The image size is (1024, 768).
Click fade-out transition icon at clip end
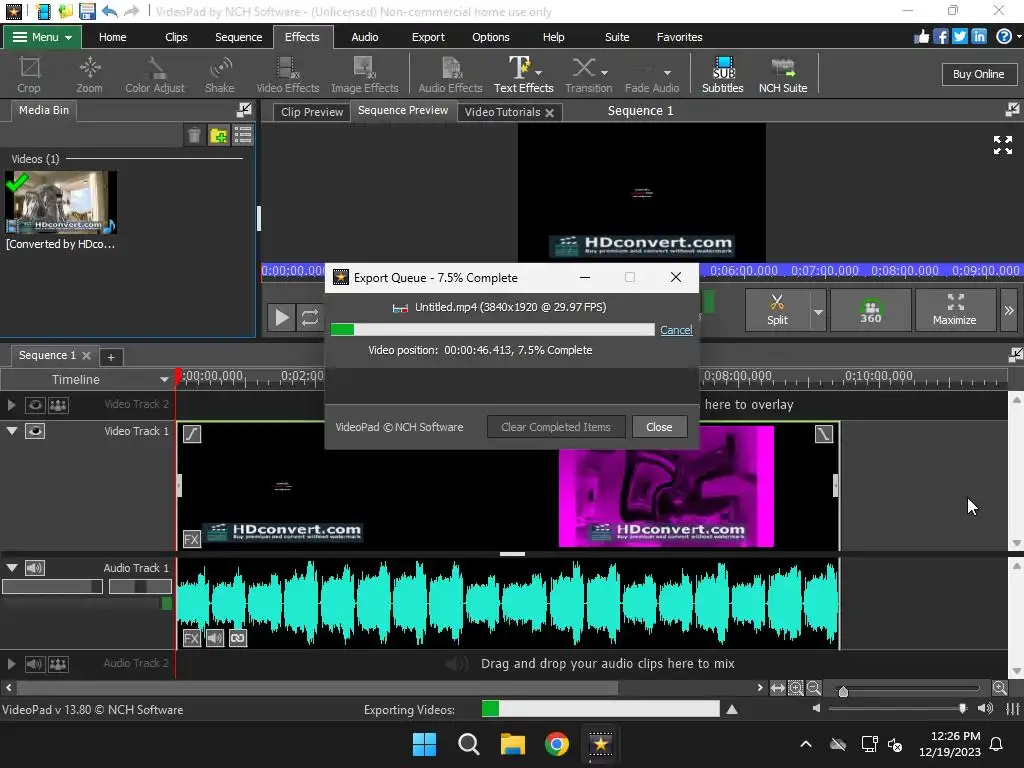[x=824, y=434]
